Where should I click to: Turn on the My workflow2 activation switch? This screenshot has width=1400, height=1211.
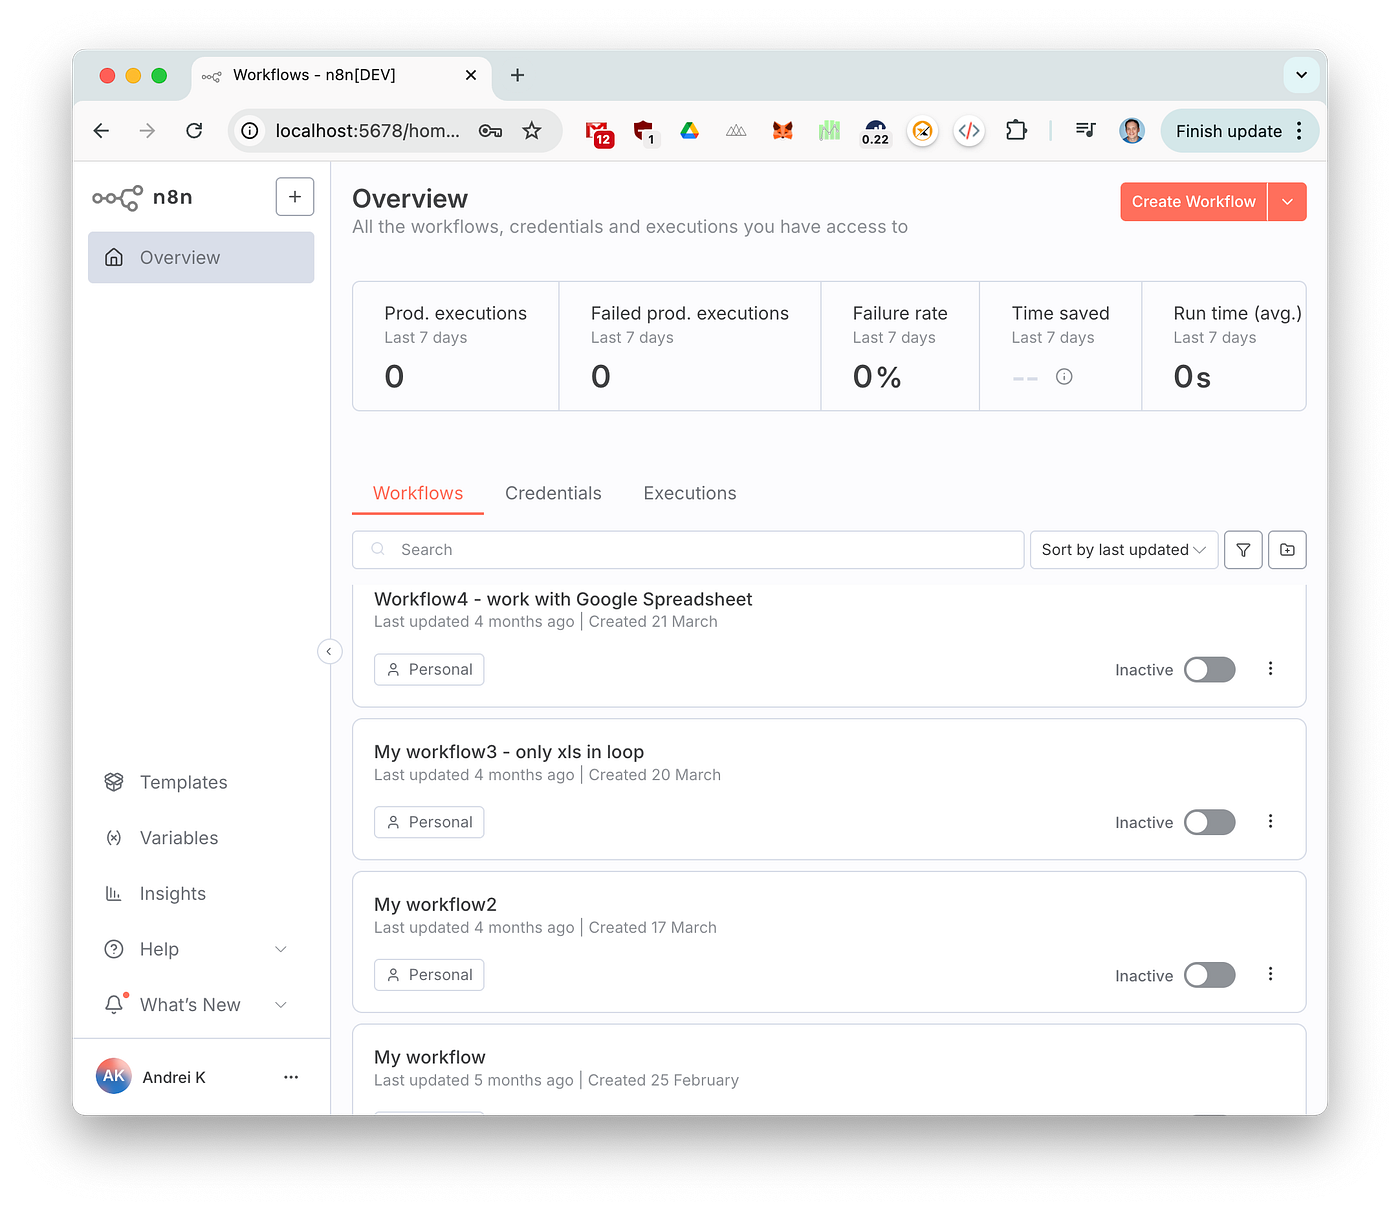[x=1209, y=974]
